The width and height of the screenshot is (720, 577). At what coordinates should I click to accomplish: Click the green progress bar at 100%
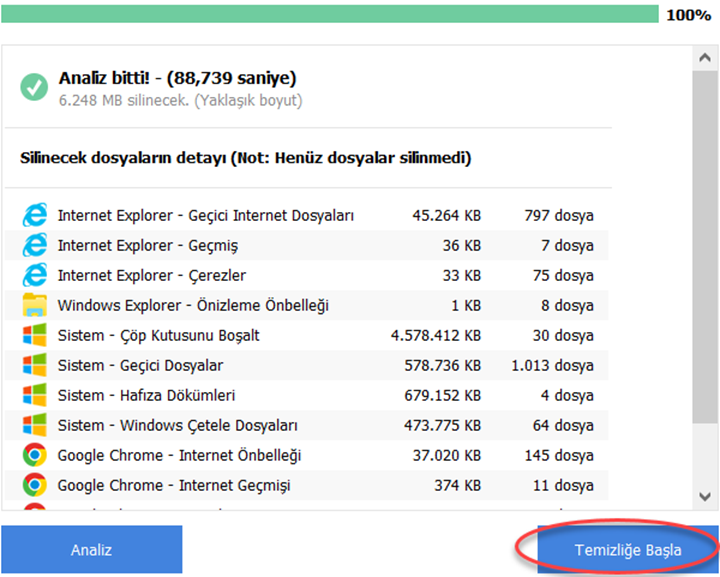(x=330, y=14)
